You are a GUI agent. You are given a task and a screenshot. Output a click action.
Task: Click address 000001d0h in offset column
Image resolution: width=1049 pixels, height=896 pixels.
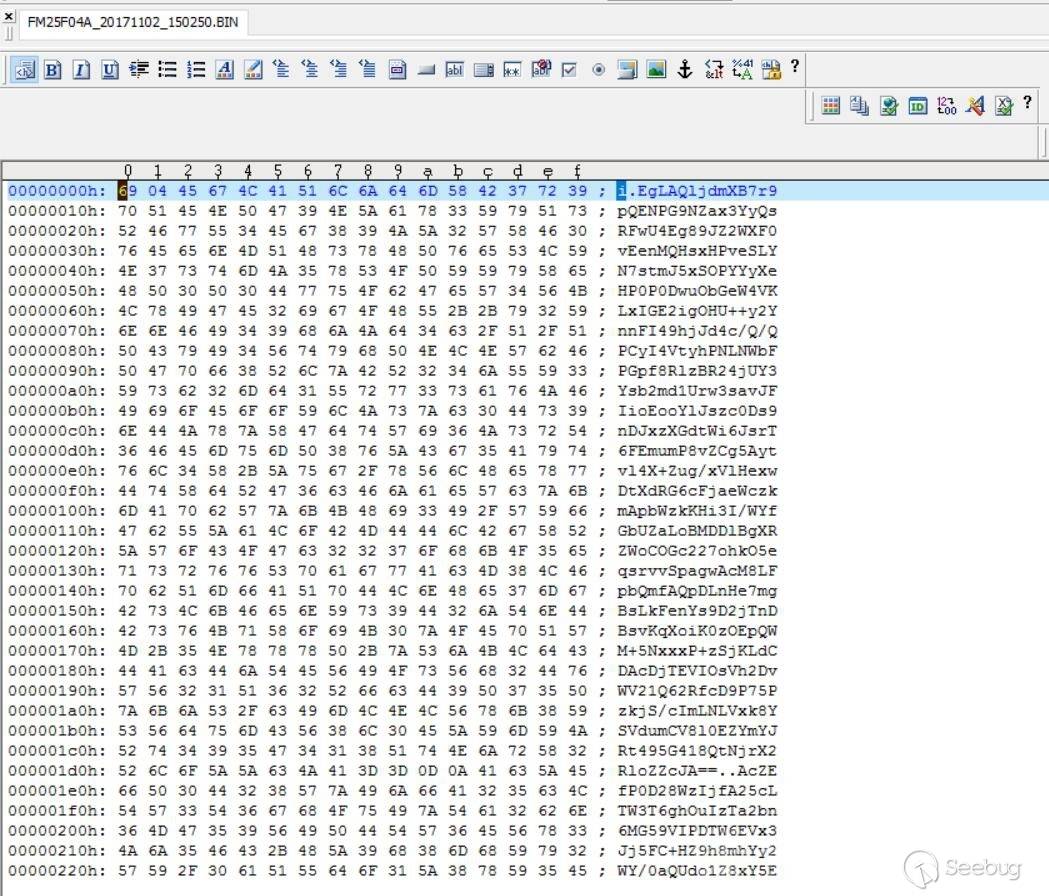pos(57,771)
